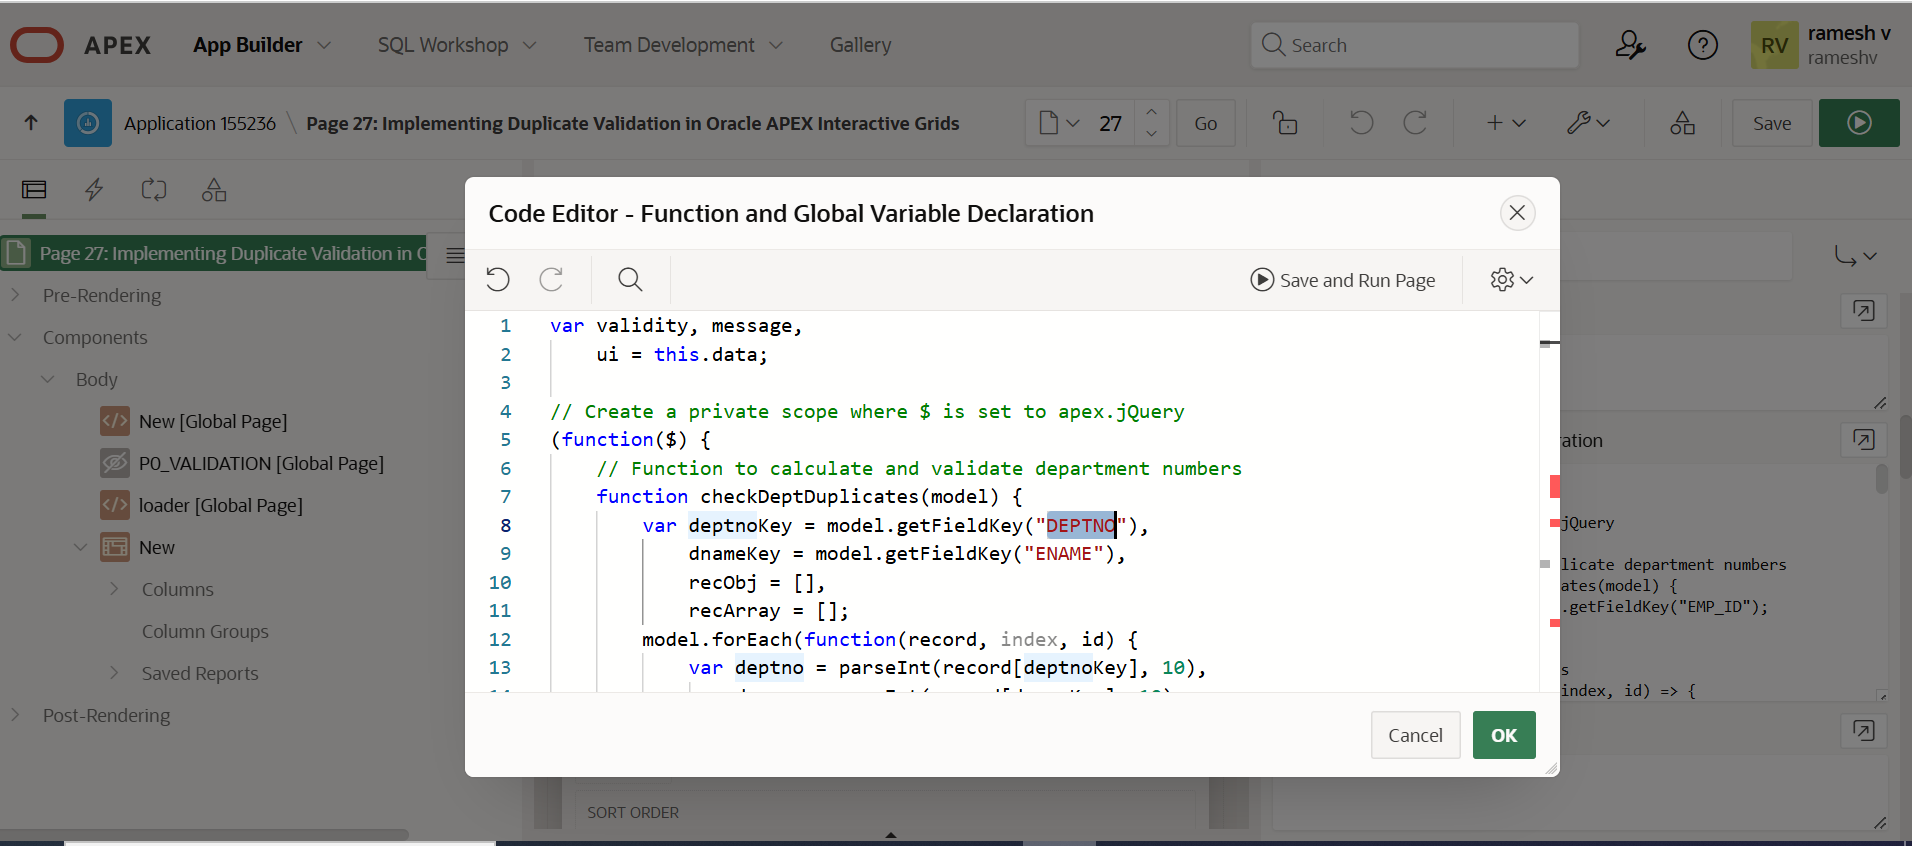Open Find in the Code Editor
The width and height of the screenshot is (1912, 846).
(630, 279)
